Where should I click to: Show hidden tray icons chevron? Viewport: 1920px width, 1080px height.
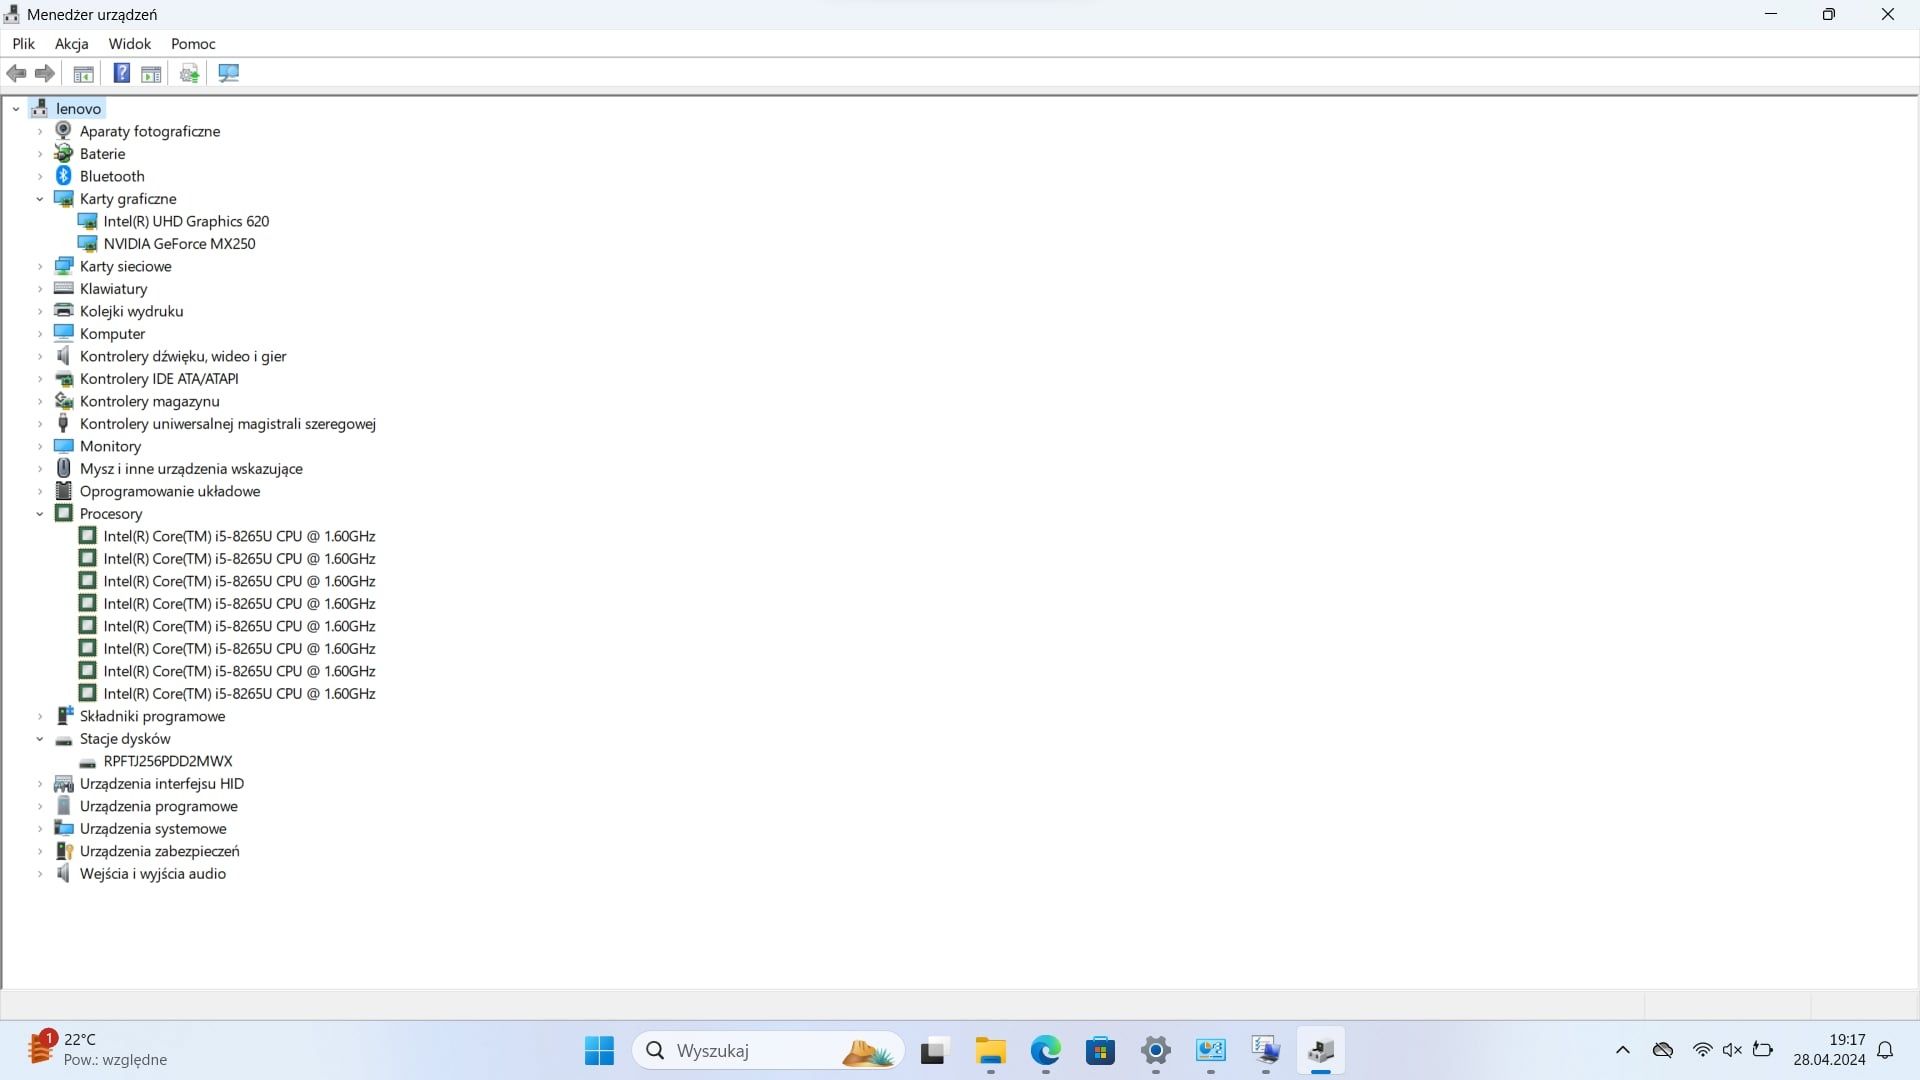(x=1623, y=1050)
